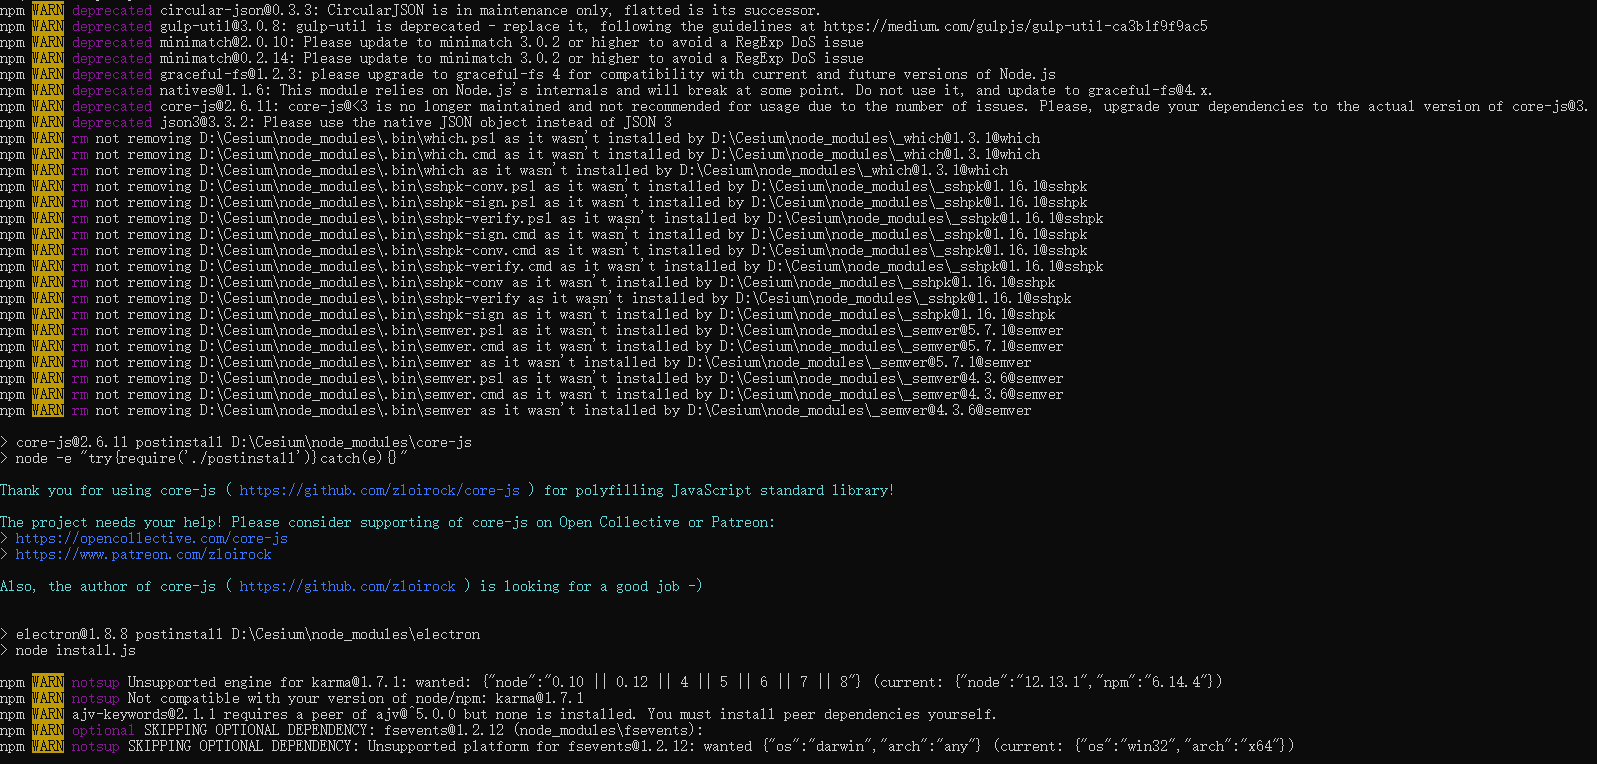
Task: Click 'The project needs your help!' text
Action: click(111, 522)
